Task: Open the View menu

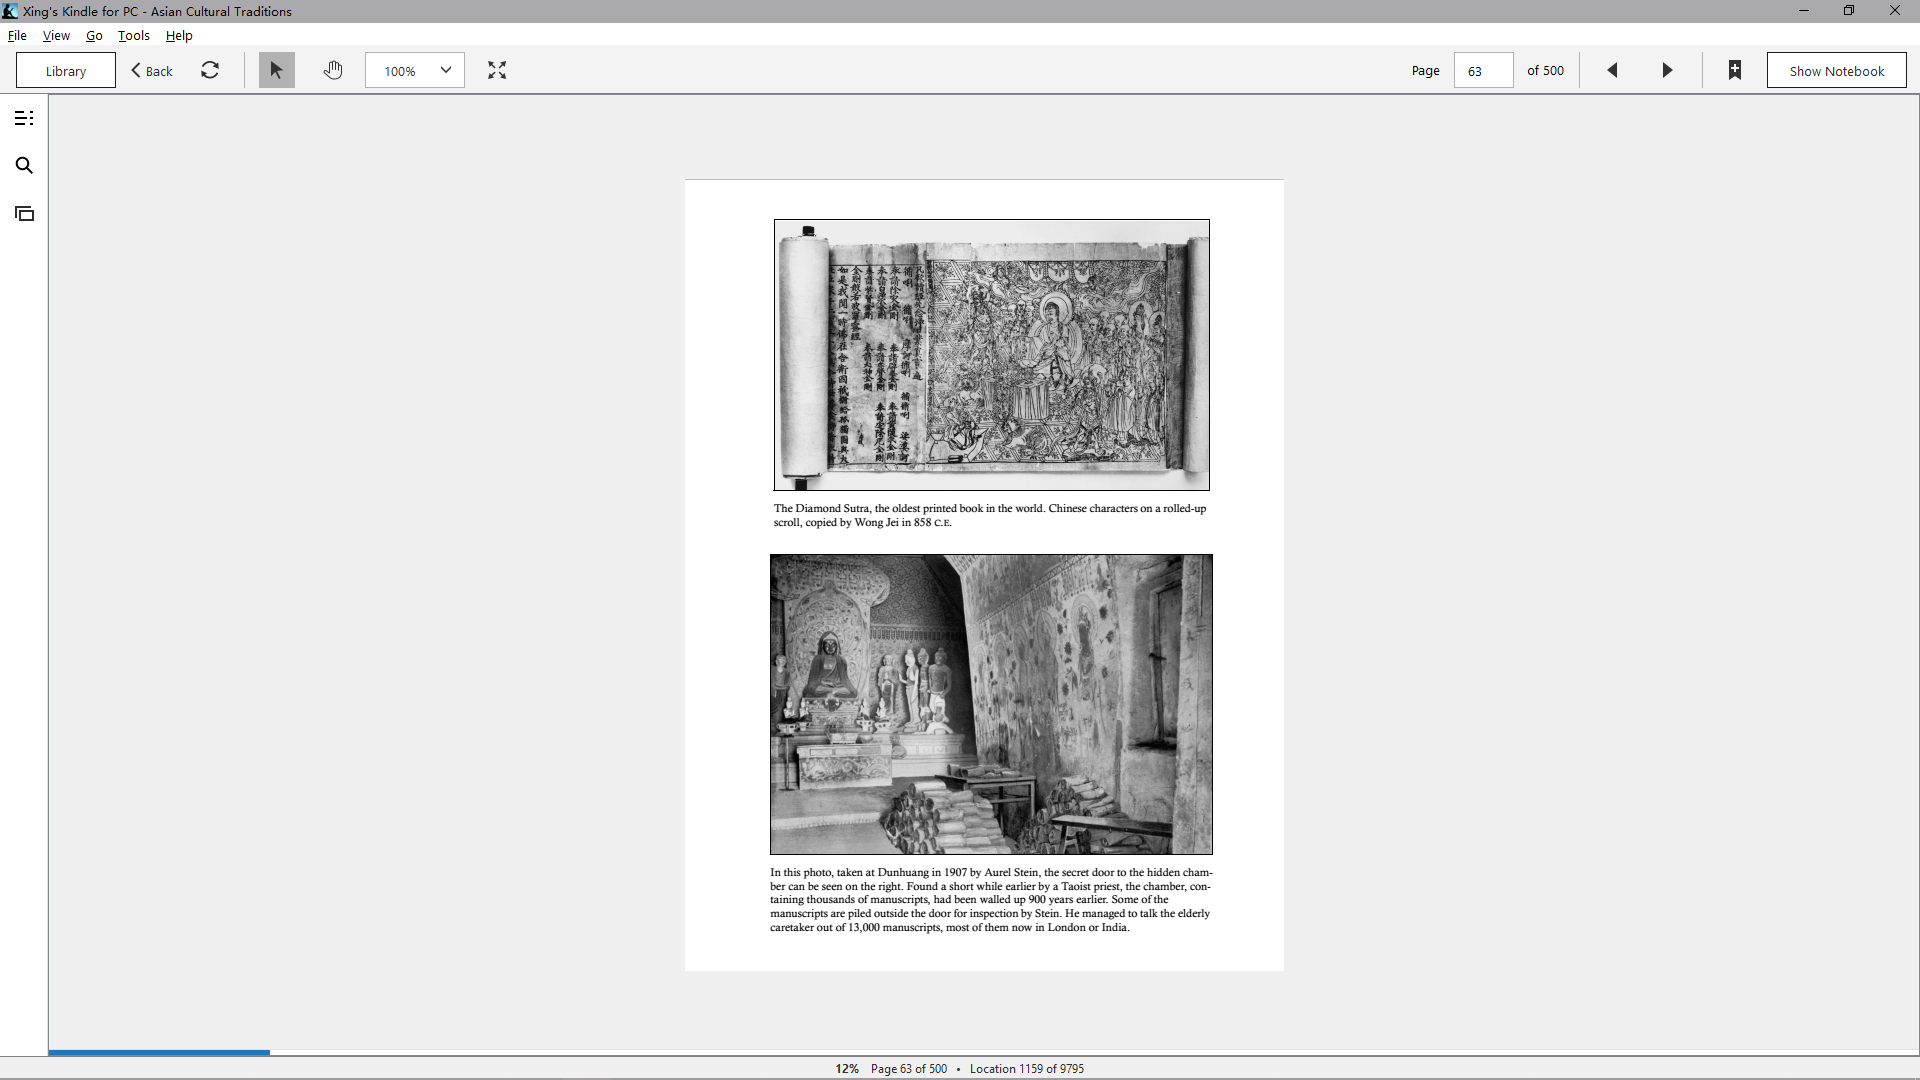Action: (56, 35)
